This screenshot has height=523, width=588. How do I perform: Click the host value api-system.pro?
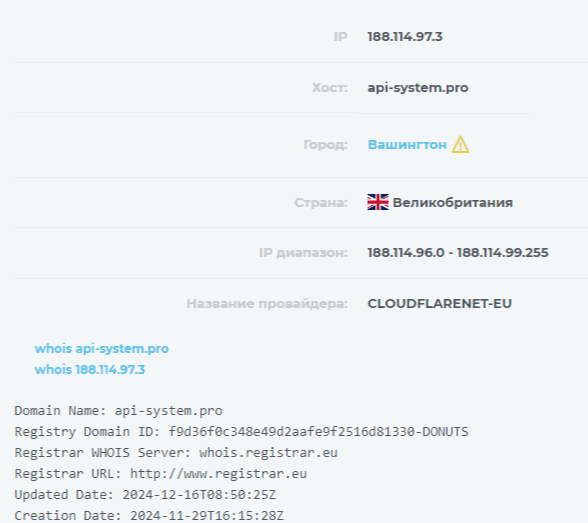pos(418,88)
